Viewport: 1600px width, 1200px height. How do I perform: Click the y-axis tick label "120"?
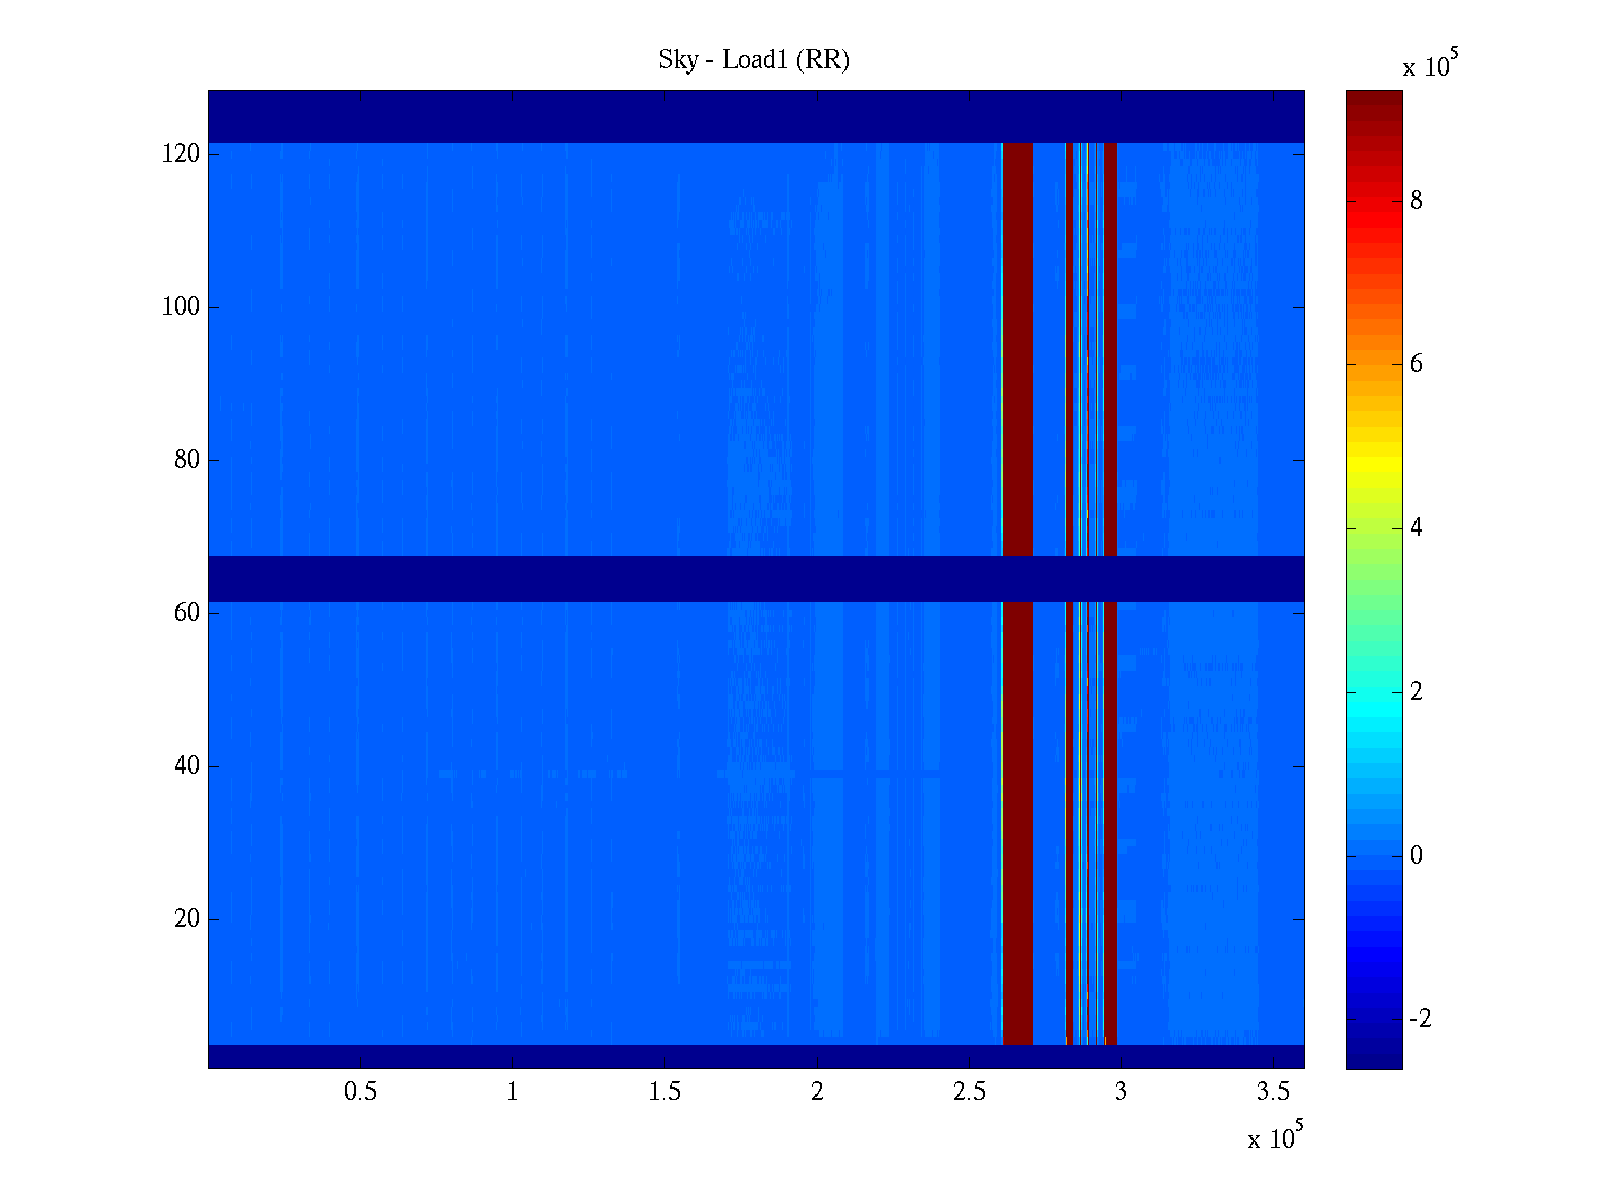pos(181,154)
